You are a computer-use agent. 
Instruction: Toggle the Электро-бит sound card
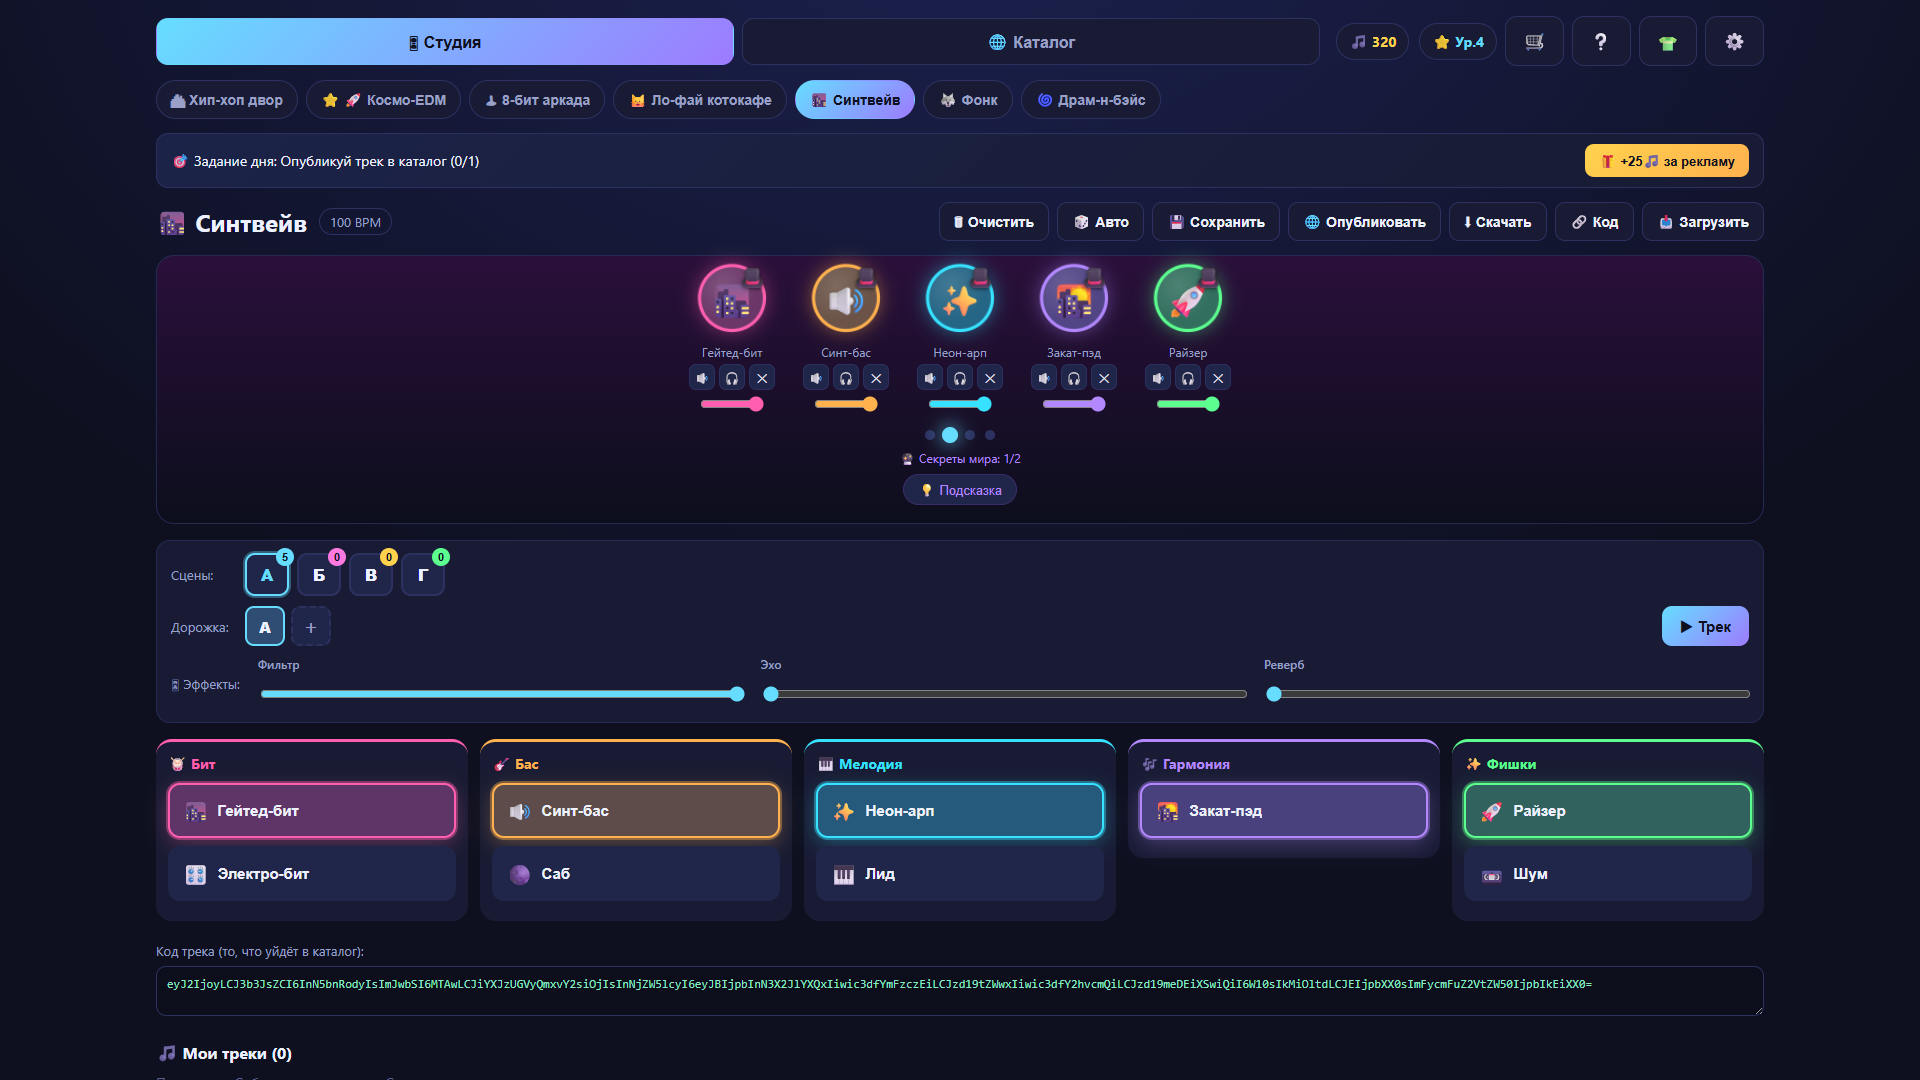coord(312,874)
